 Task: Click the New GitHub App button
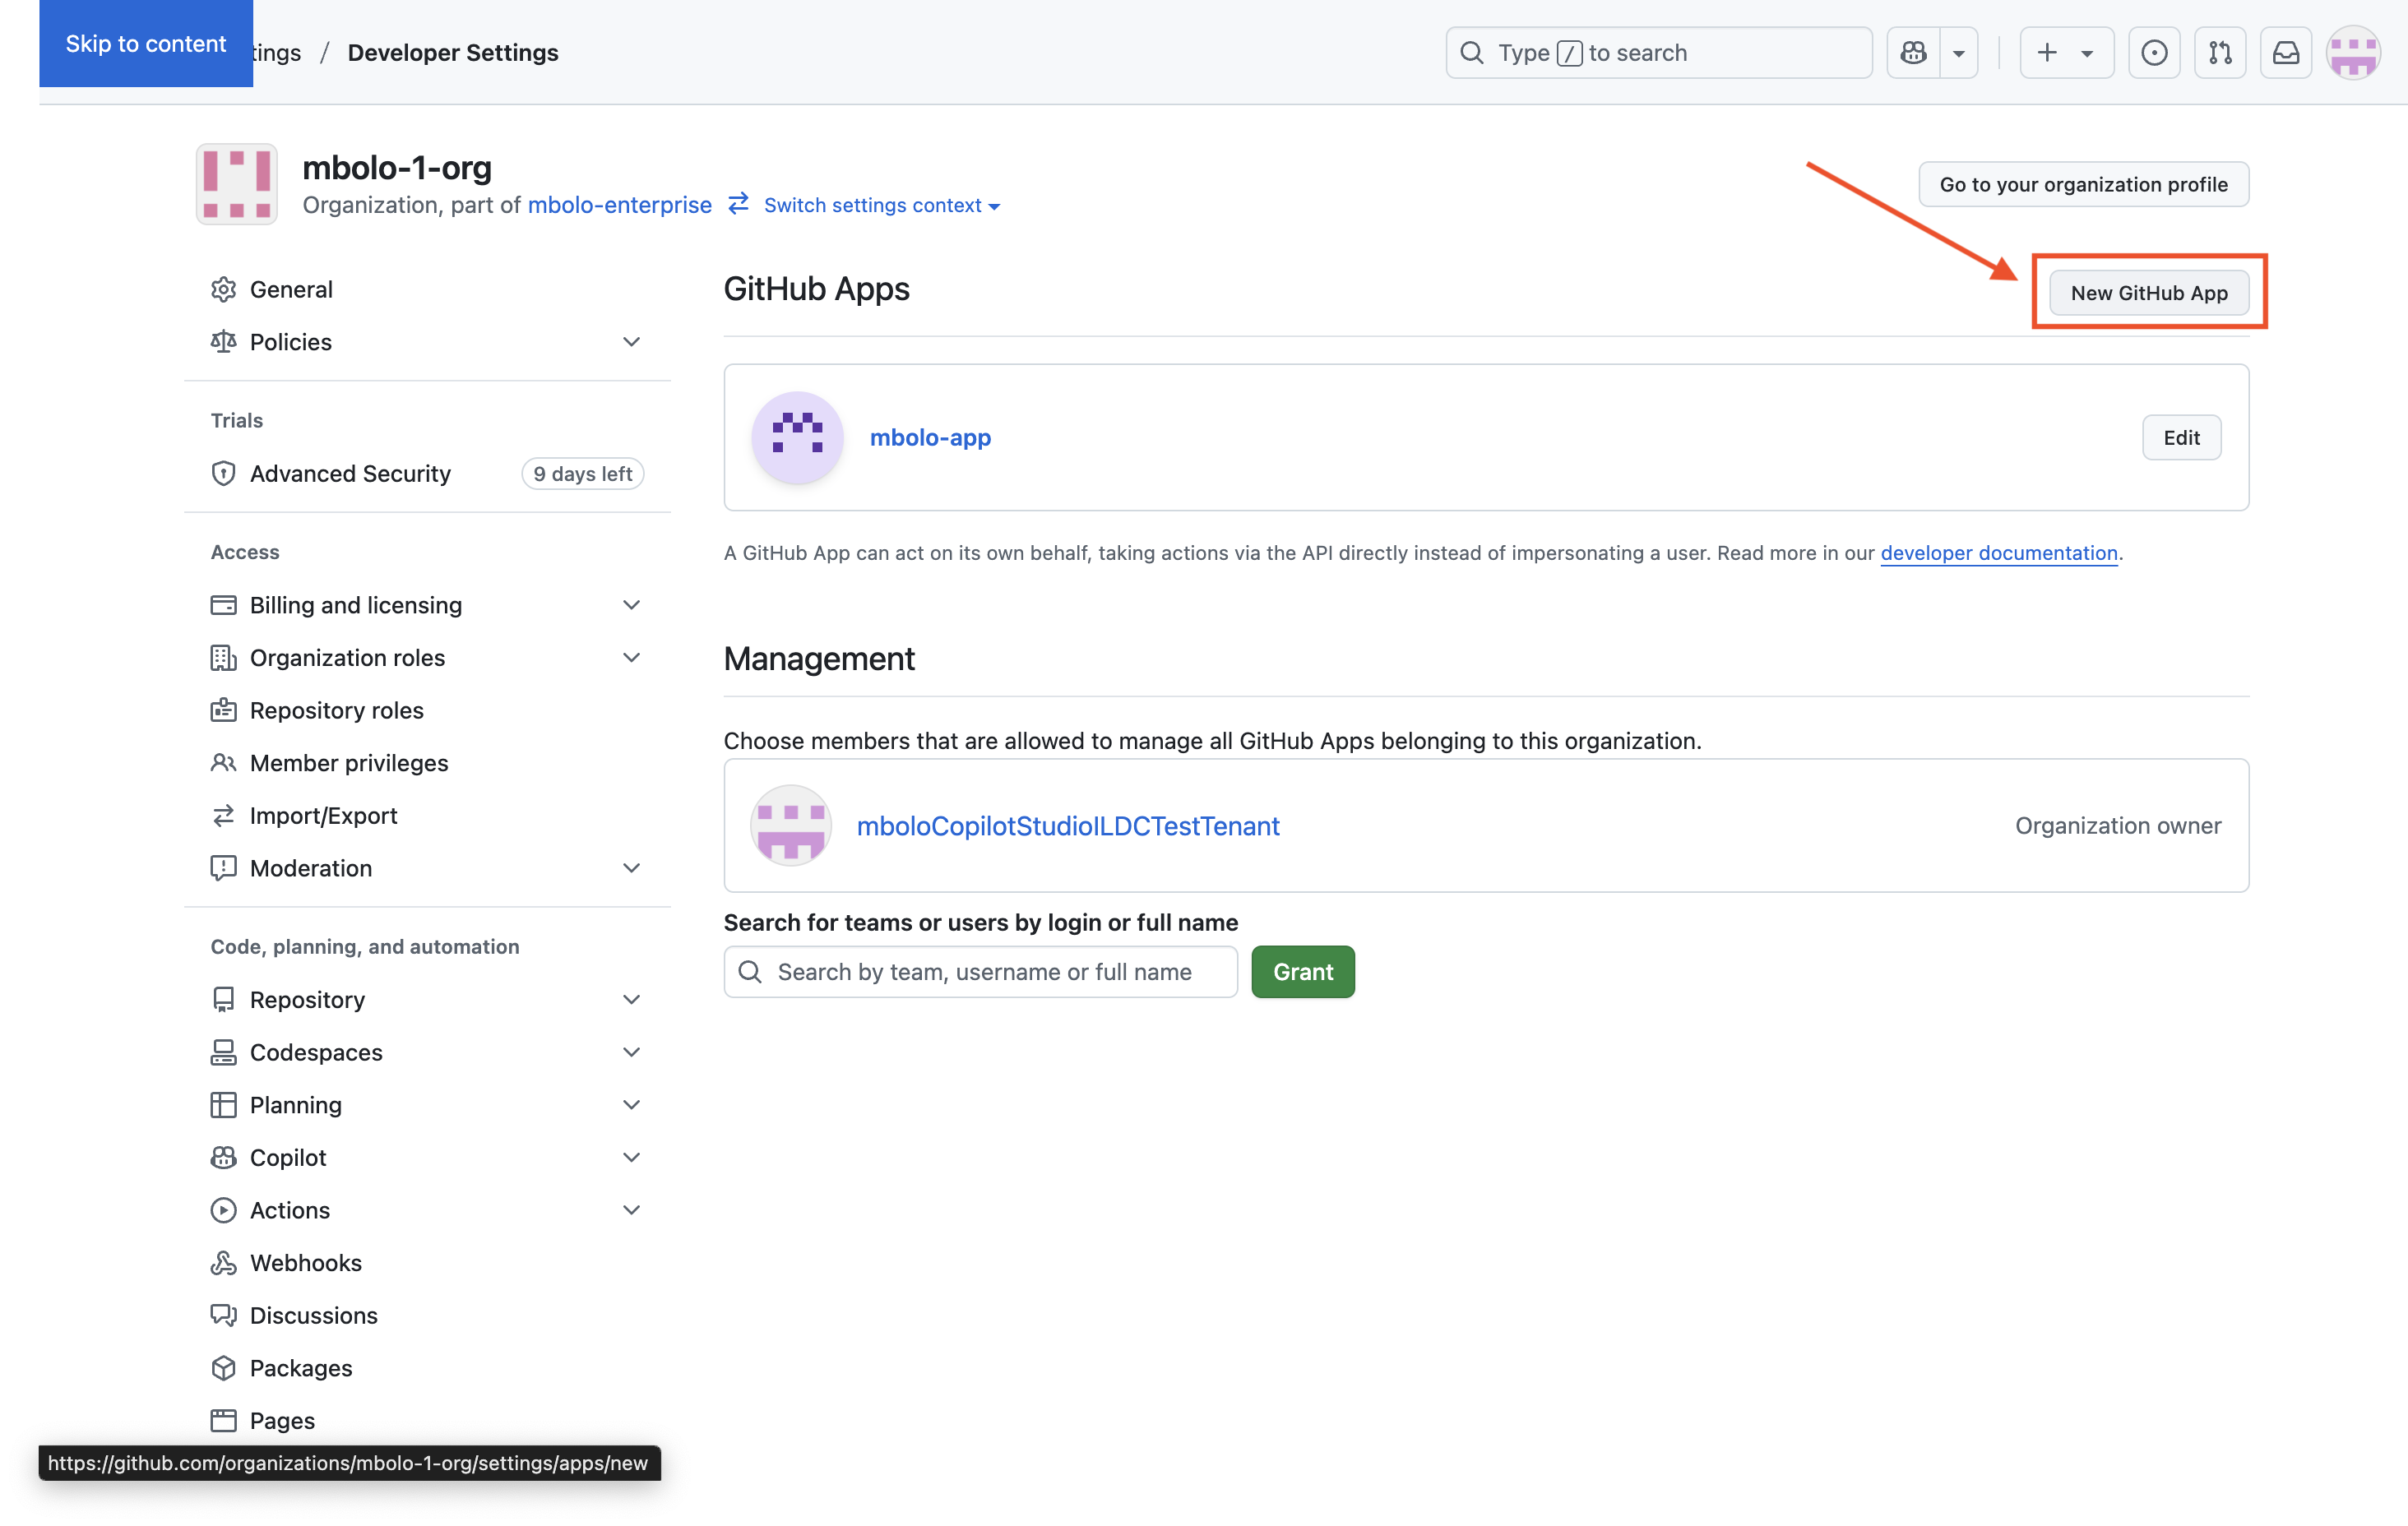(x=2148, y=292)
